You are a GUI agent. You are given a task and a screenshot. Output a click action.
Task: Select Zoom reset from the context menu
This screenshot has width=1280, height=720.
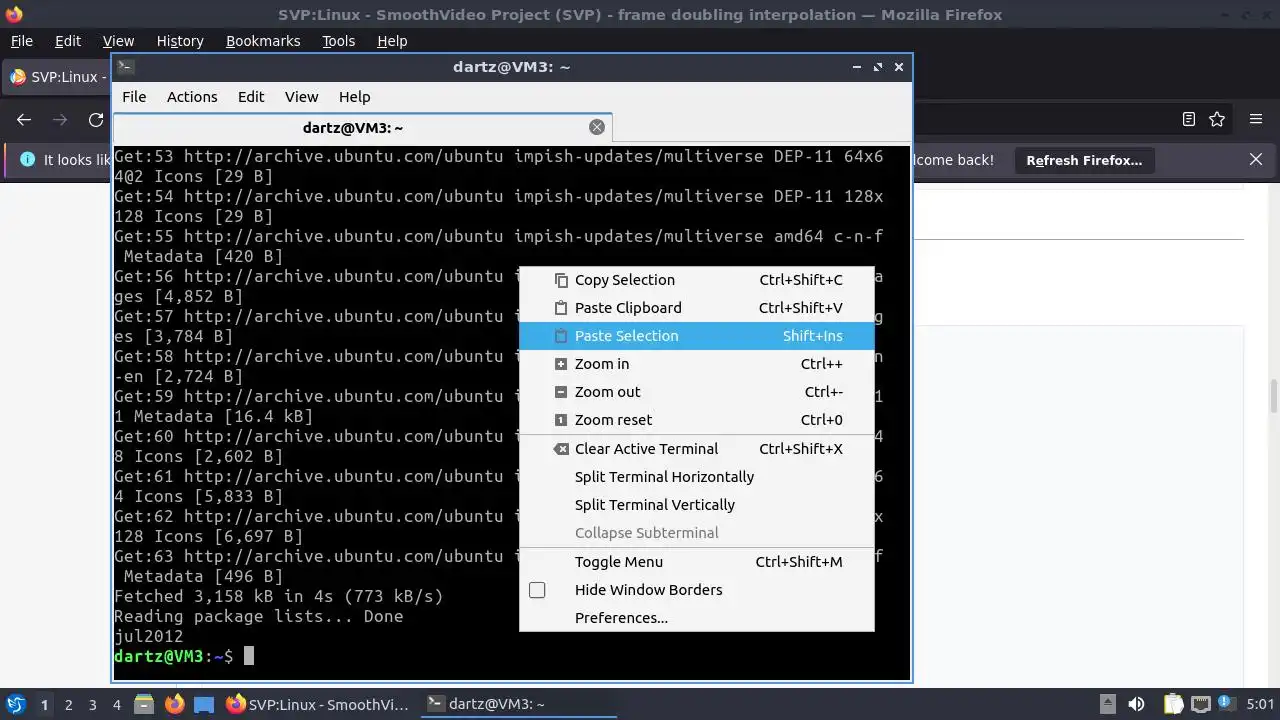(x=696, y=420)
